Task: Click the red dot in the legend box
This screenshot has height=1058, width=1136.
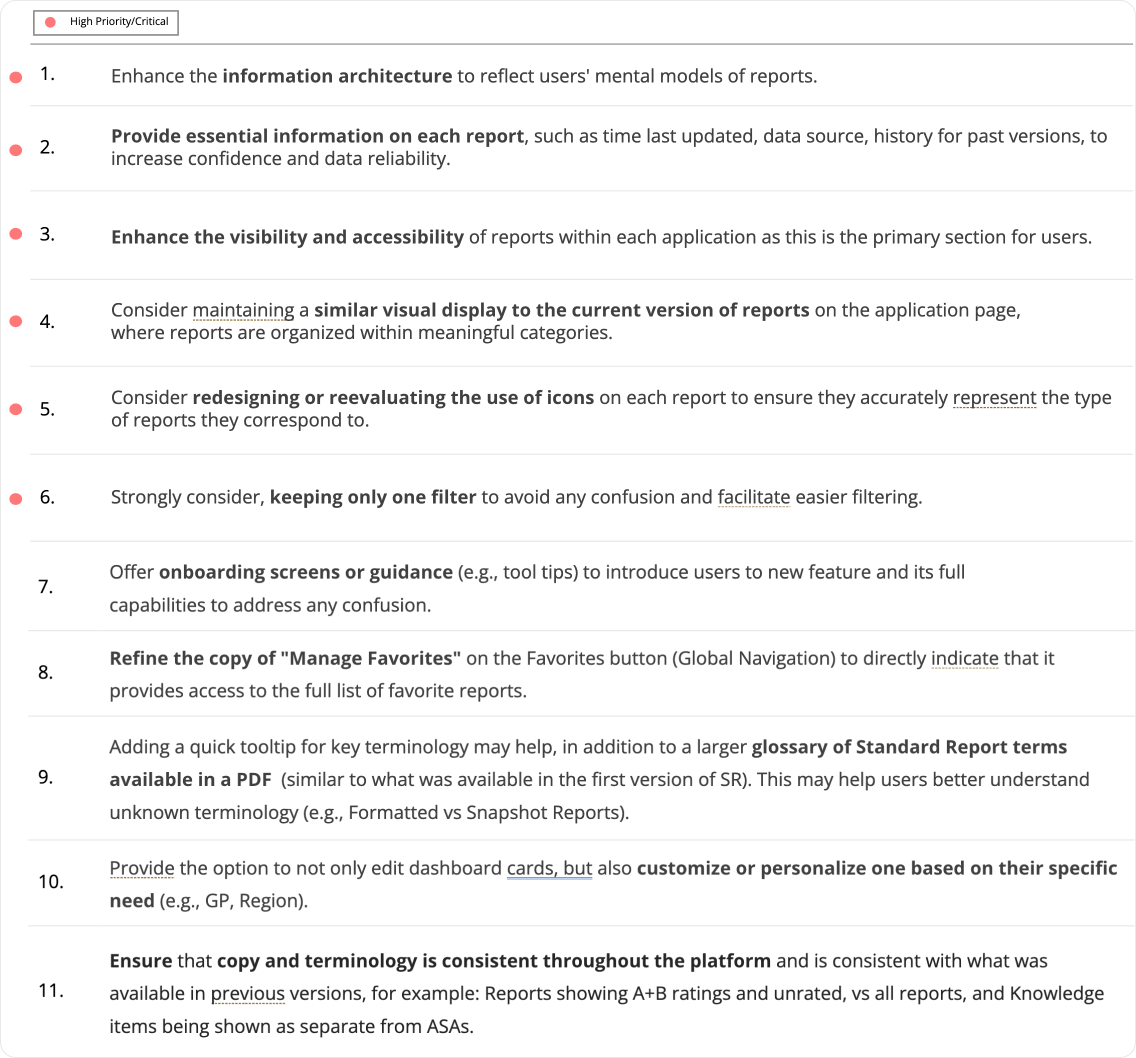Action: pyautogui.click(x=50, y=22)
